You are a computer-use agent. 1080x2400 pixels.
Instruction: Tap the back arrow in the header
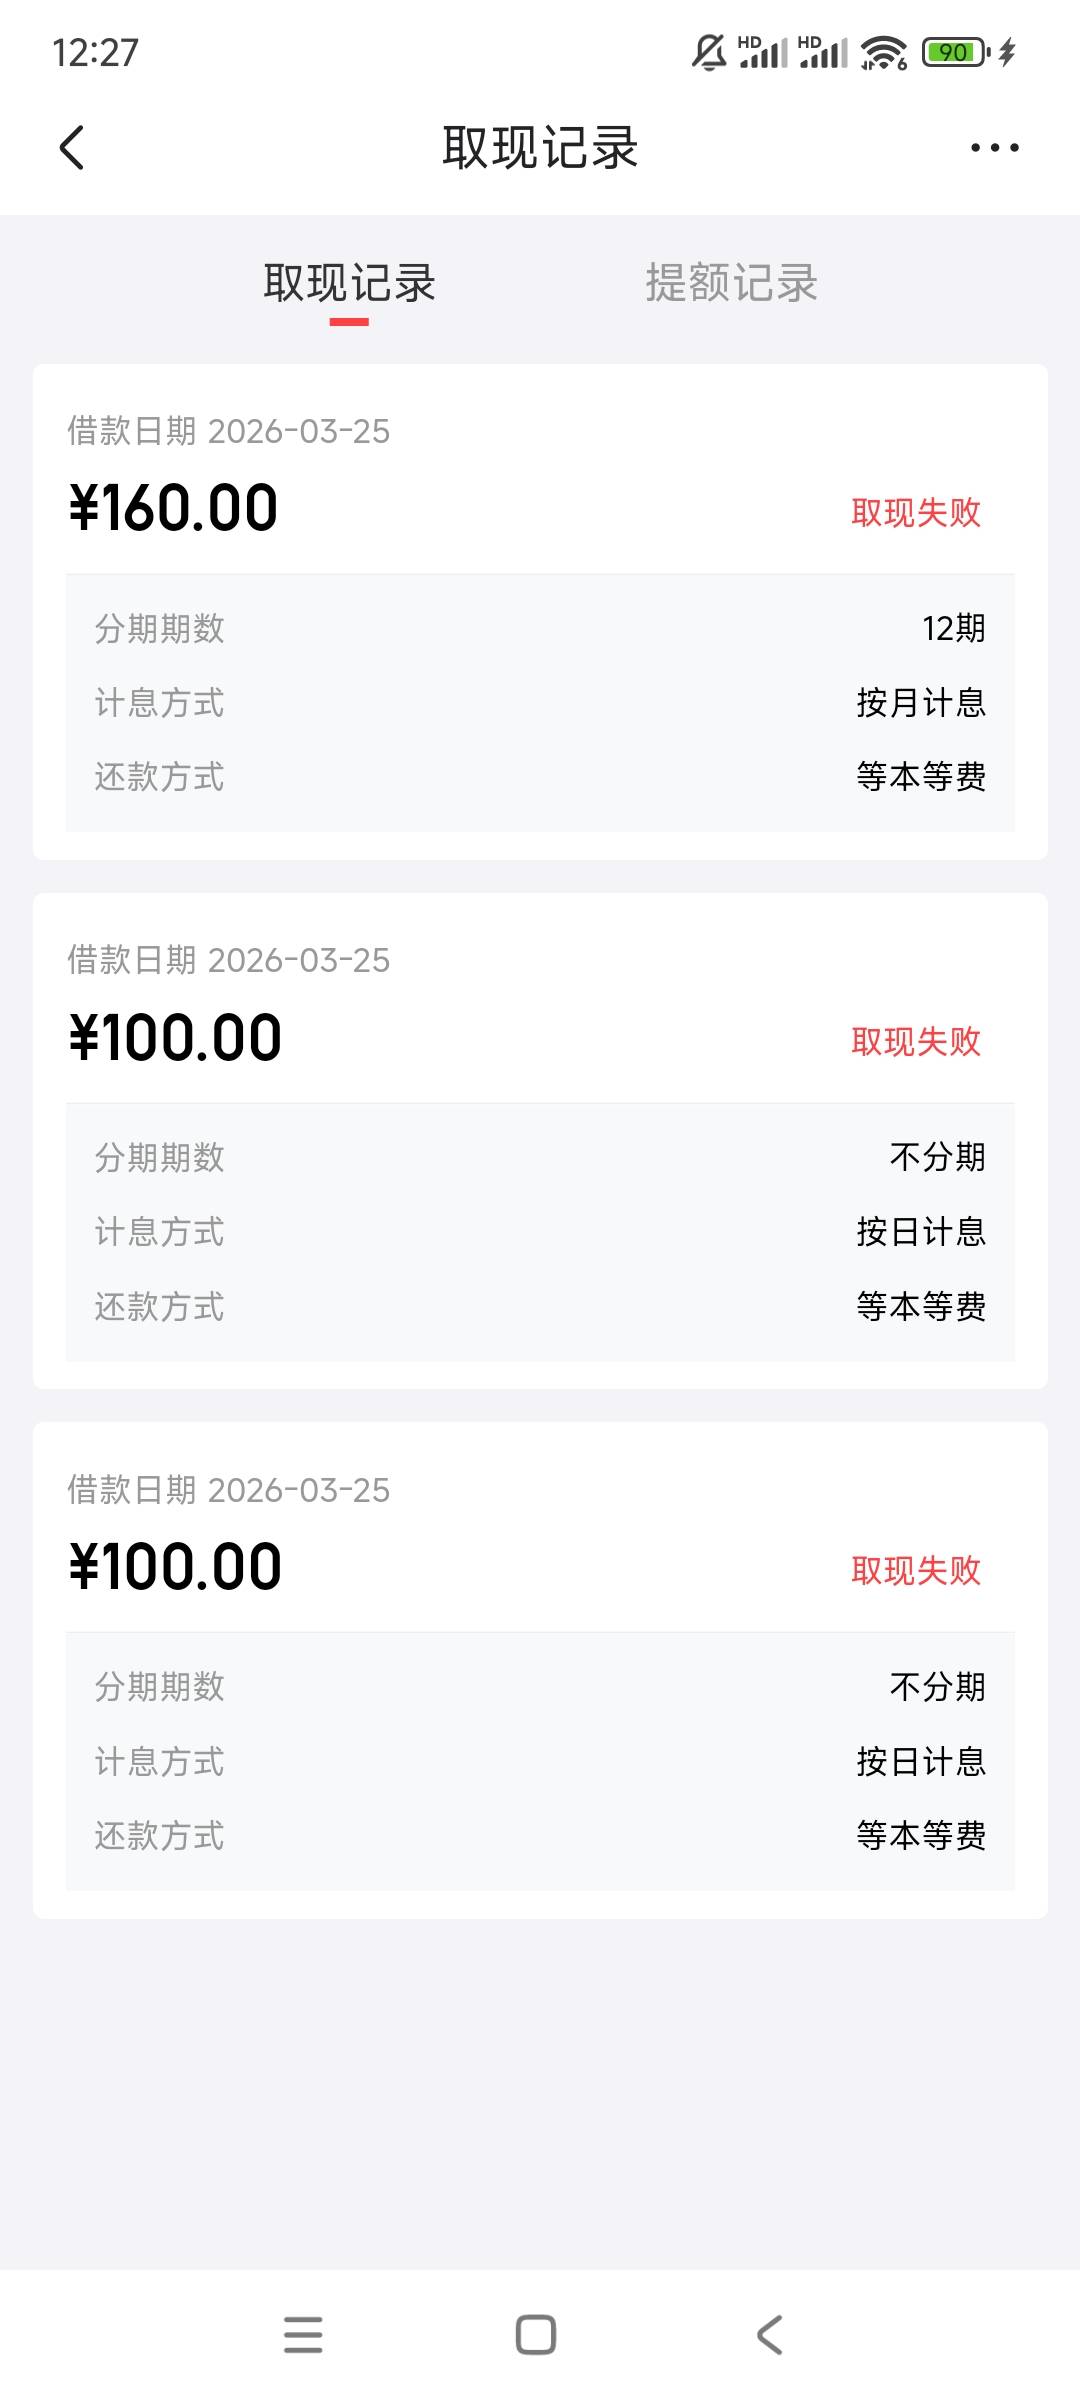click(x=72, y=148)
